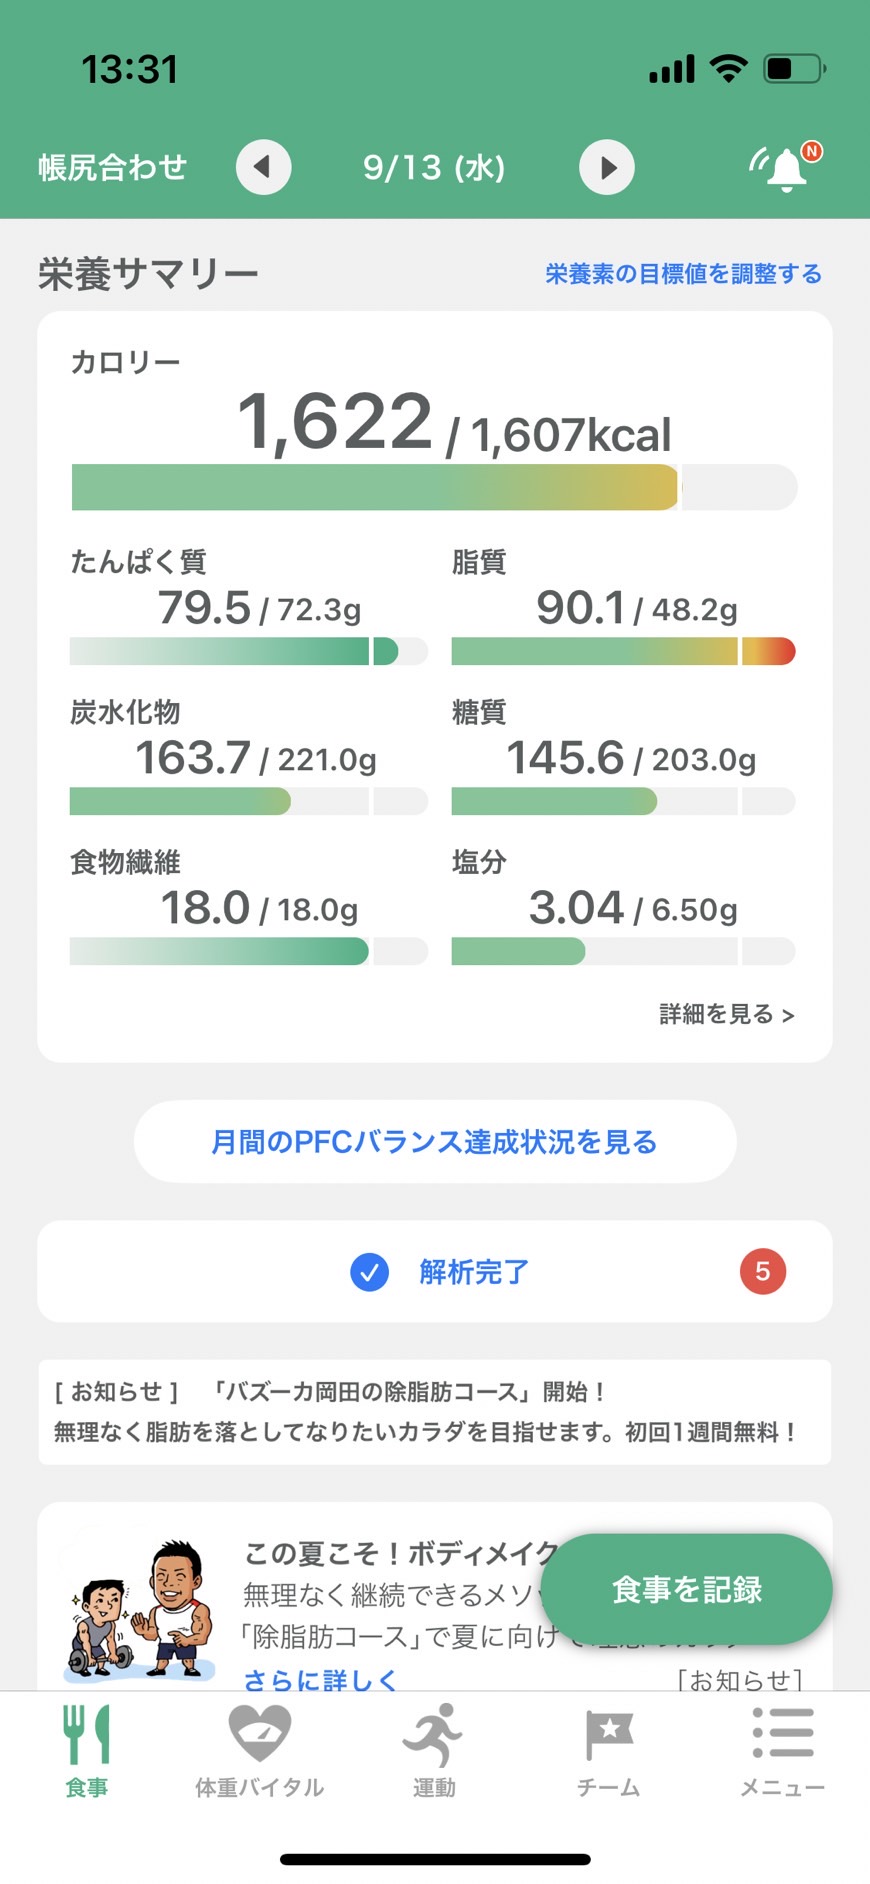Image resolution: width=870 pixels, height=1884 pixels.
Task: Open the 食事 tab with fork icon
Action: [87, 1751]
